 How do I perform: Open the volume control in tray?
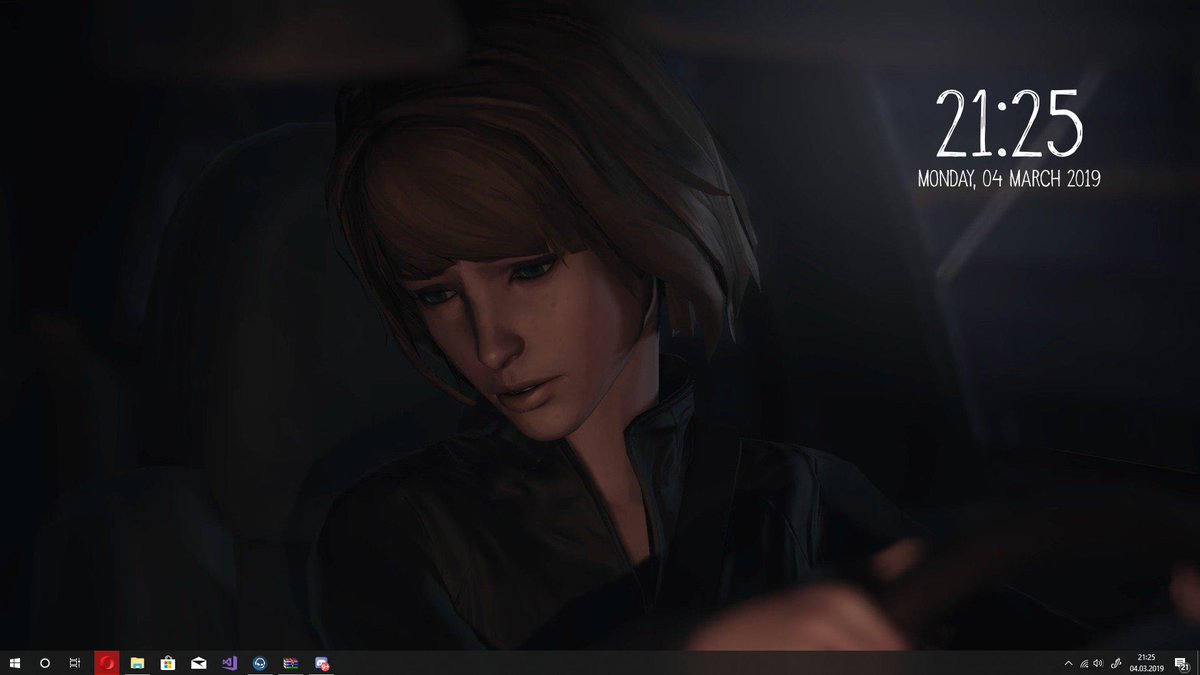tap(1099, 663)
